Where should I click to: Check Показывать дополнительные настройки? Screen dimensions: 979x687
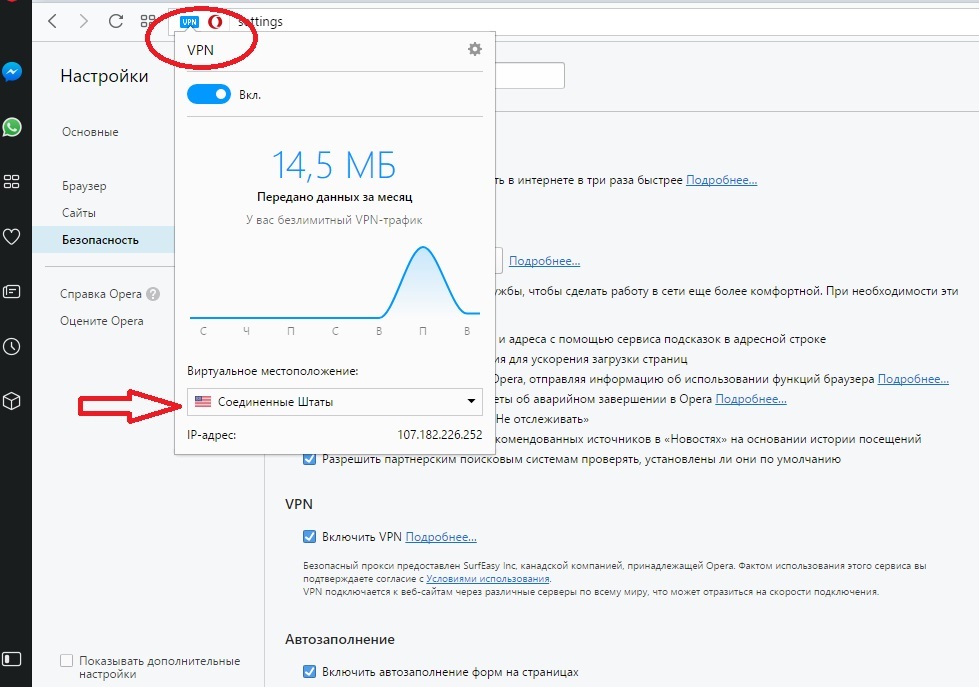[66, 660]
